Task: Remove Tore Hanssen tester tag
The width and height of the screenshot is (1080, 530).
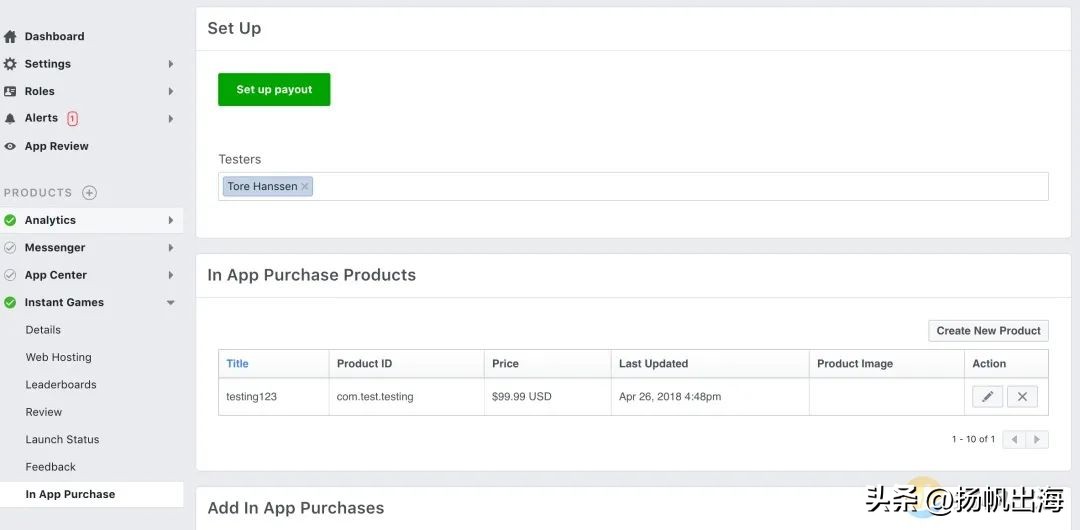Action: 305,187
